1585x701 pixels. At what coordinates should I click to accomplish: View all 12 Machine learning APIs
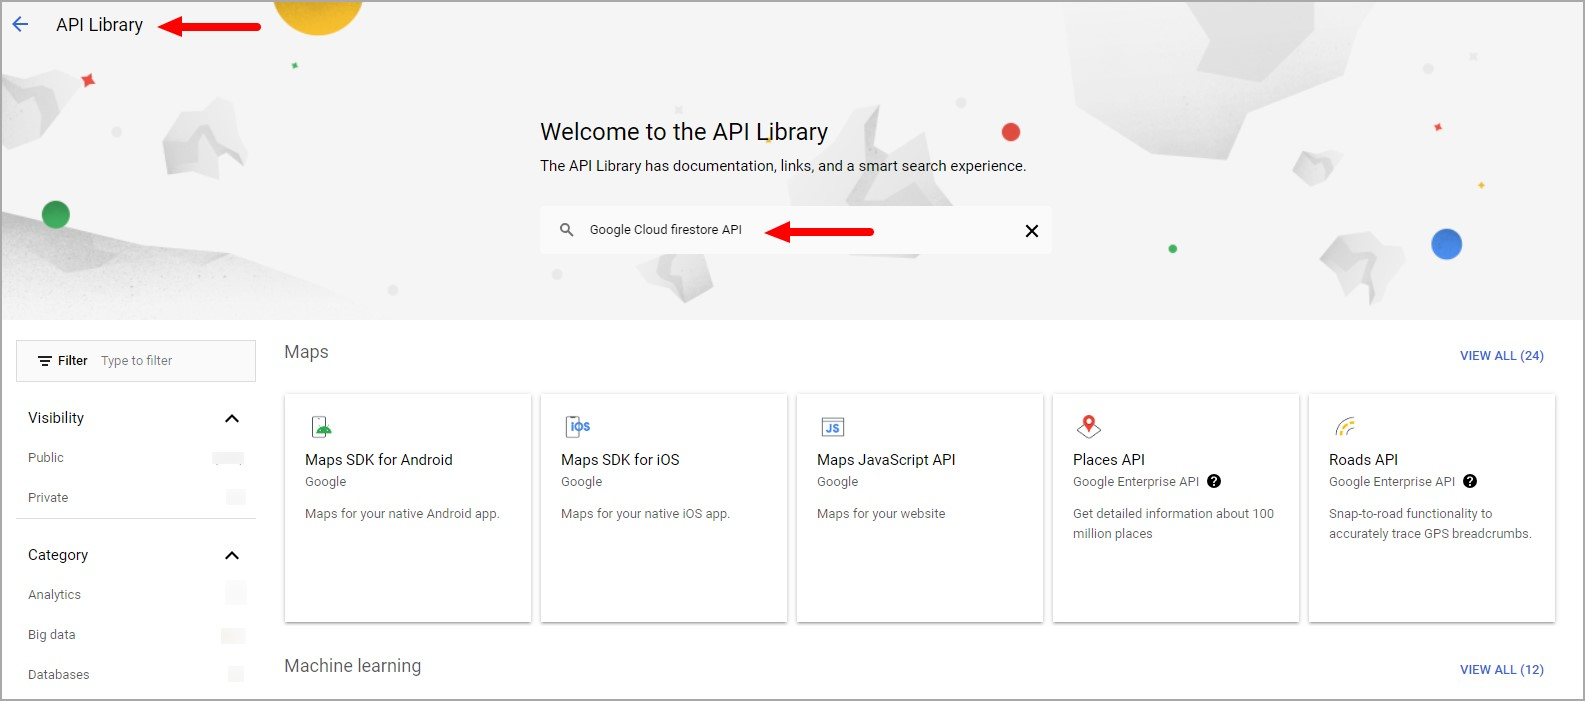[1502, 669]
